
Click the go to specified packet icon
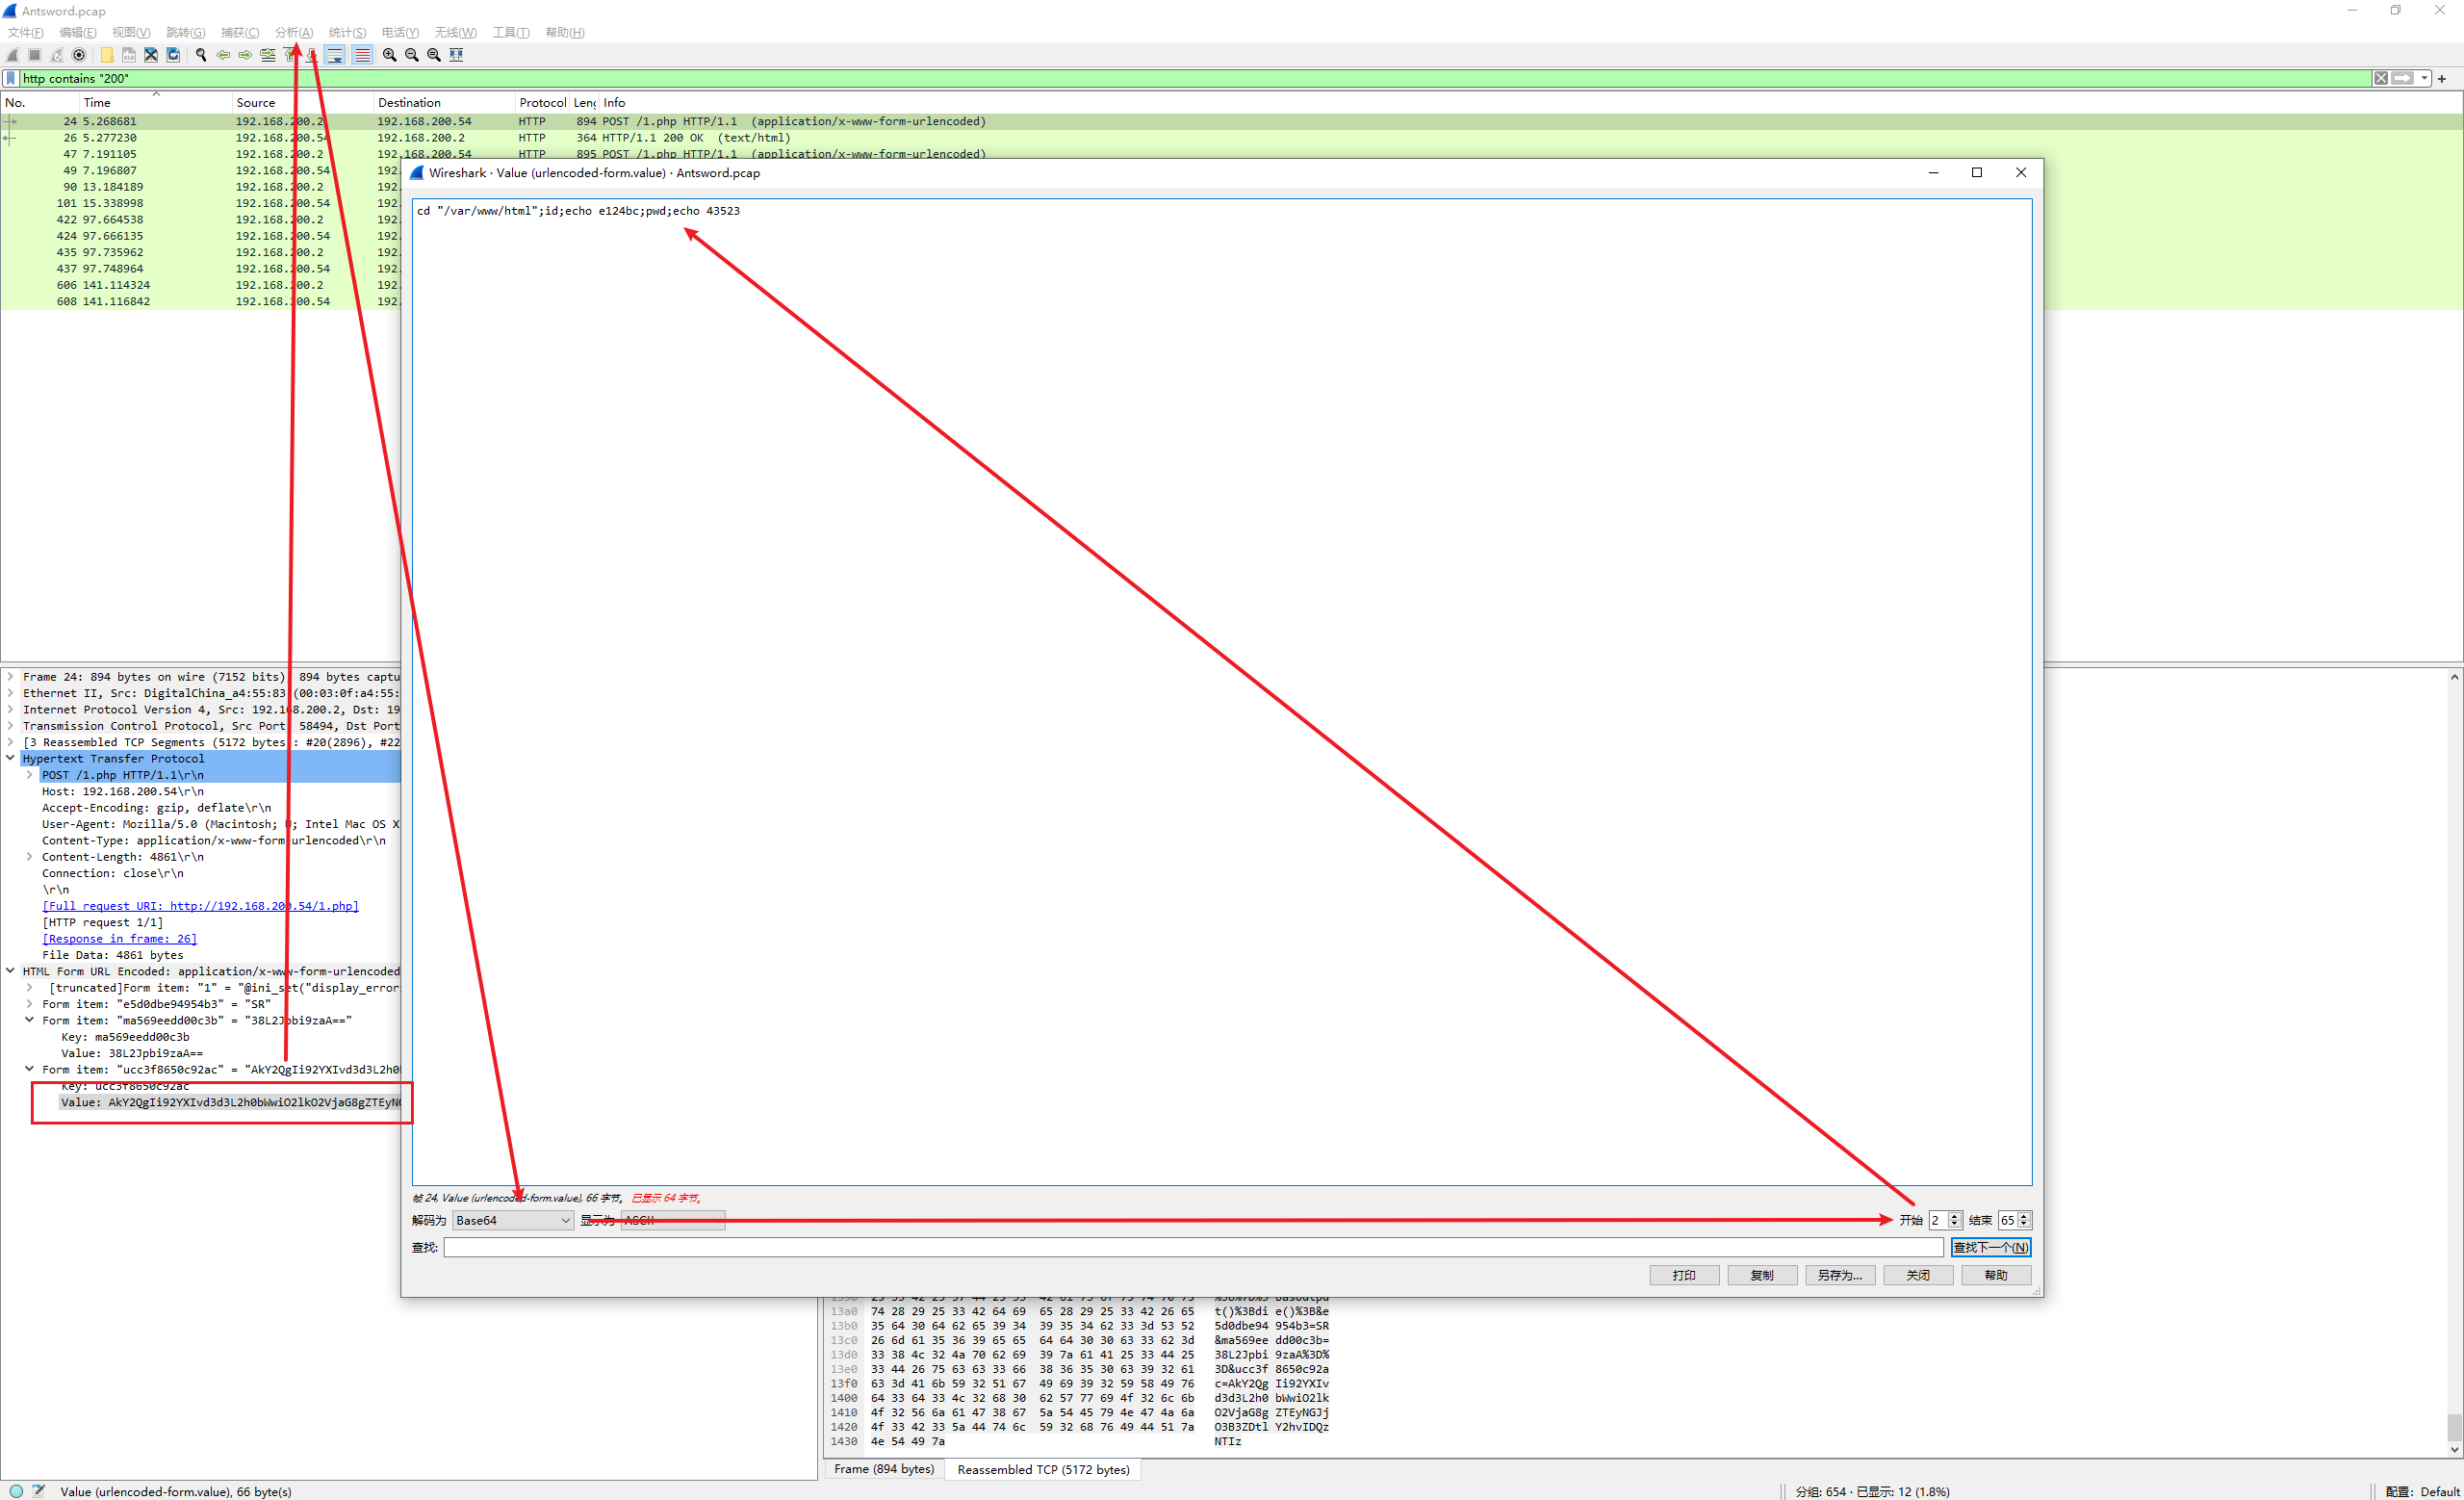pyautogui.click(x=267, y=55)
